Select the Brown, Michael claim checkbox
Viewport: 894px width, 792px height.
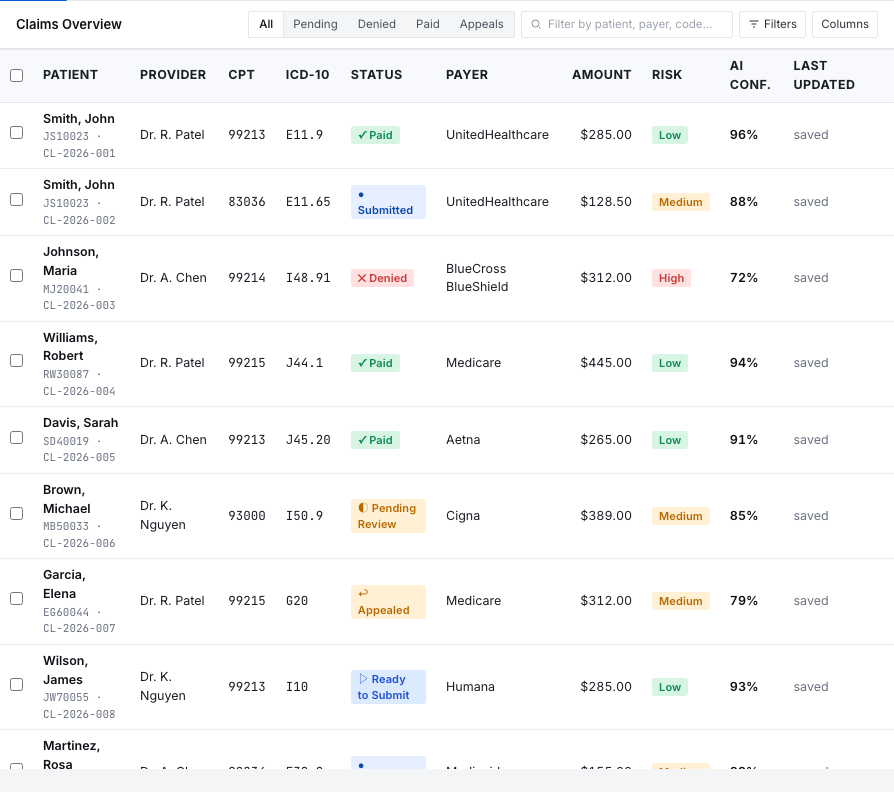tap(17, 514)
